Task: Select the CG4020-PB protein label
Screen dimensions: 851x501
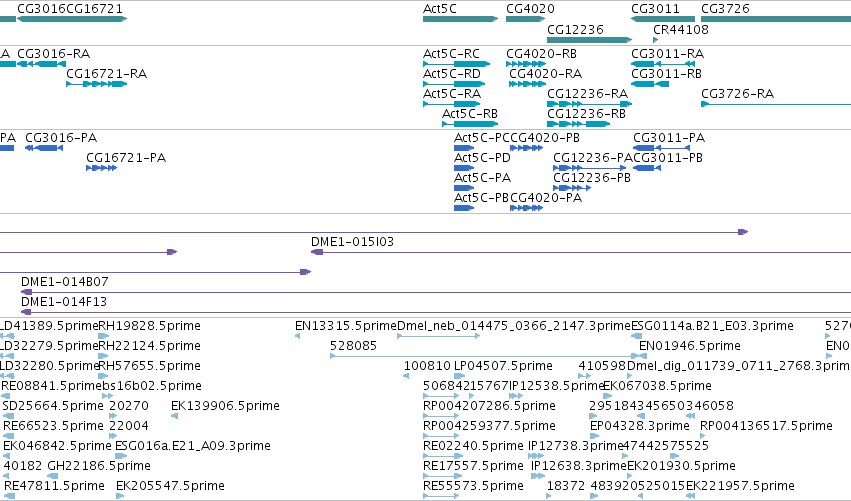Action: click(x=545, y=138)
